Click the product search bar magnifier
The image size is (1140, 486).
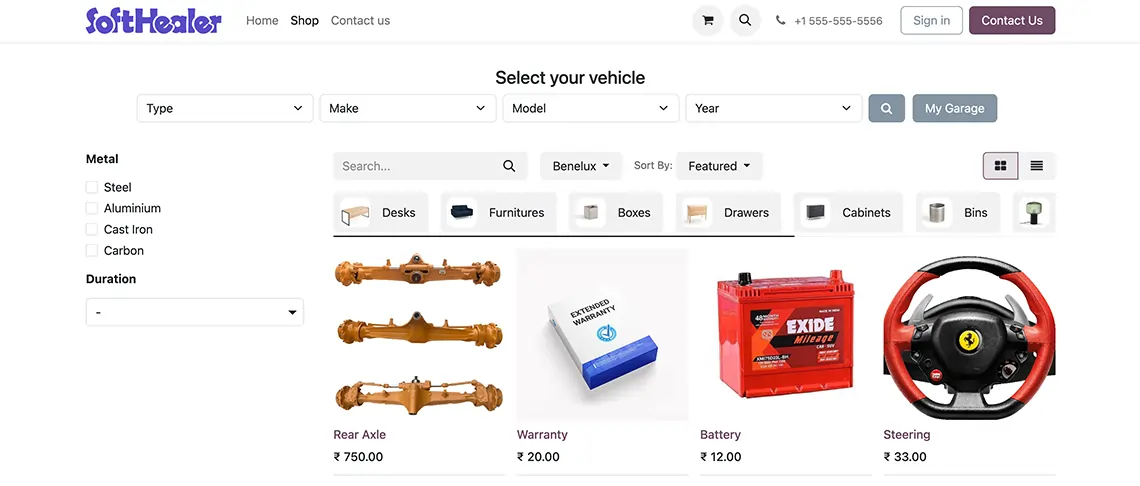pos(509,166)
